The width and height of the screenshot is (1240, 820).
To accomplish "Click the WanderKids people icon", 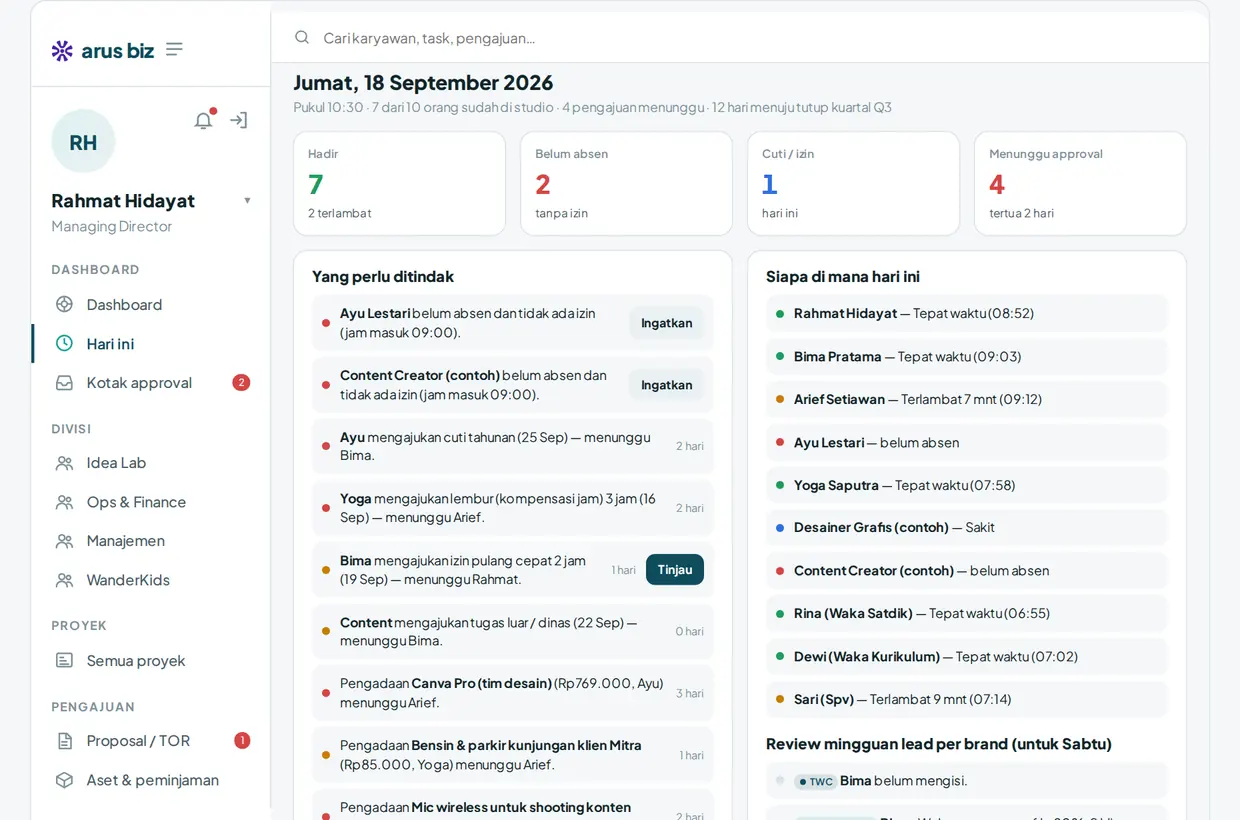I will pyautogui.click(x=64, y=580).
